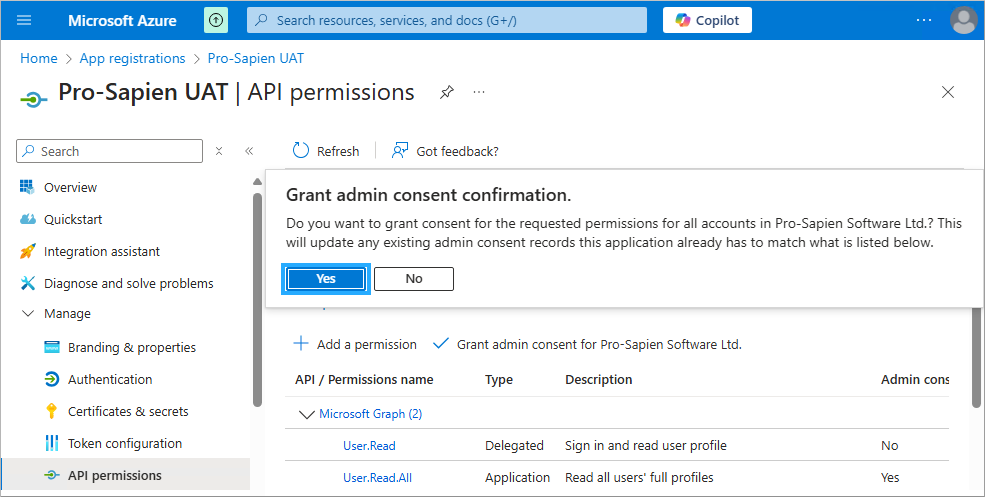The image size is (985, 497).
Task: Collapse the Manage section chevron
Action: (x=28, y=314)
